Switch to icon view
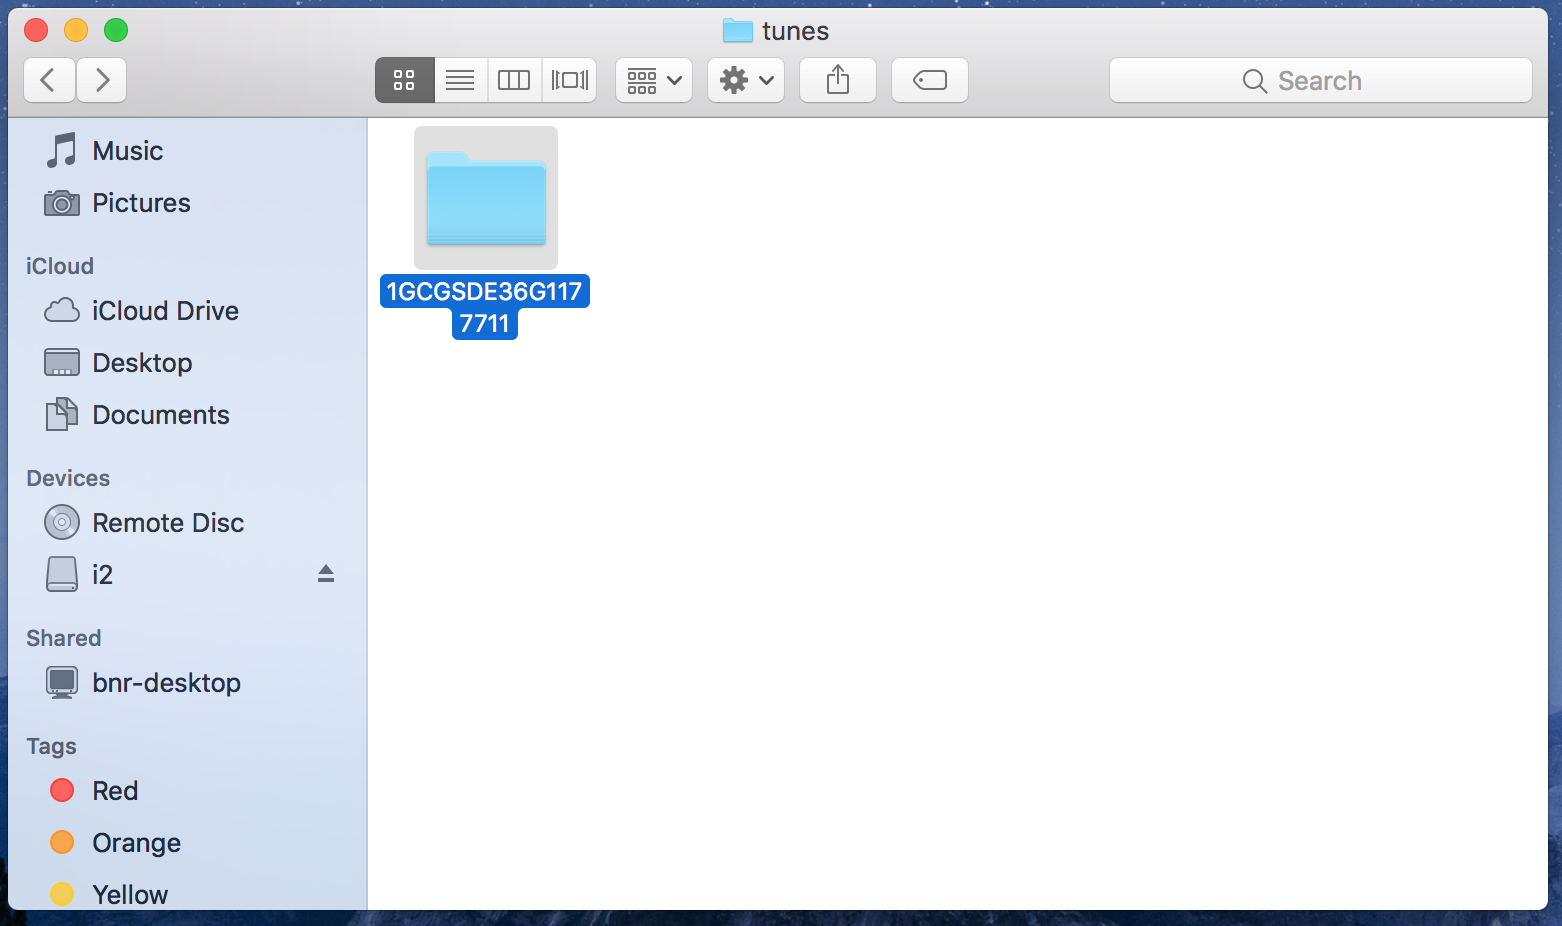The image size is (1562, 926). pos(404,80)
